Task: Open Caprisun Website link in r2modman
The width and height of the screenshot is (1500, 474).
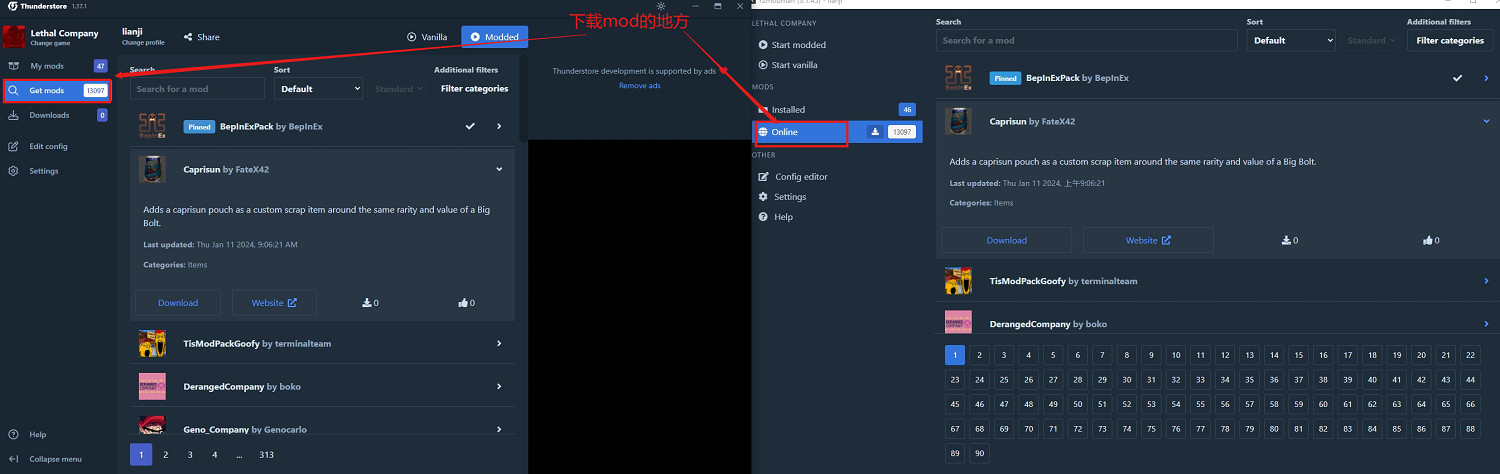Action: [x=1148, y=240]
